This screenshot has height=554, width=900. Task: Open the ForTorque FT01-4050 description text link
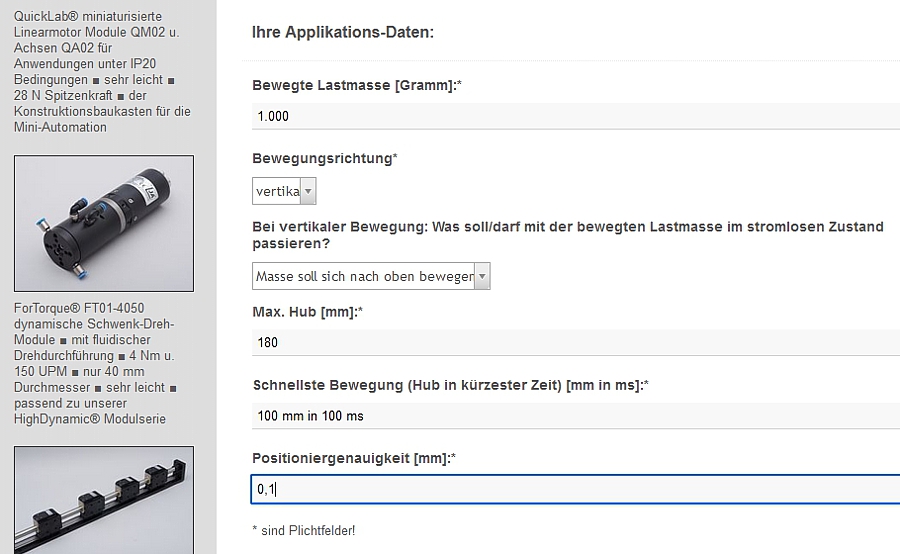tap(95, 363)
